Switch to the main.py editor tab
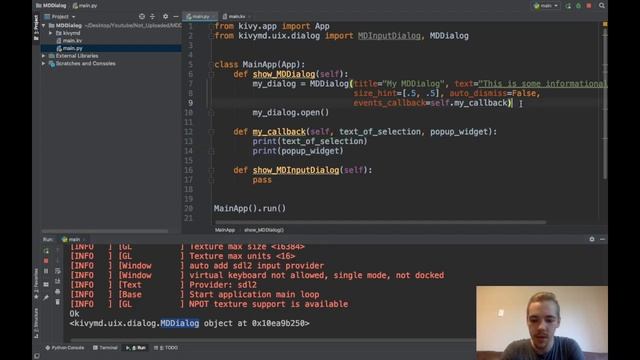This screenshot has width=640, height=360. pyautogui.click(x=200, y=16)
